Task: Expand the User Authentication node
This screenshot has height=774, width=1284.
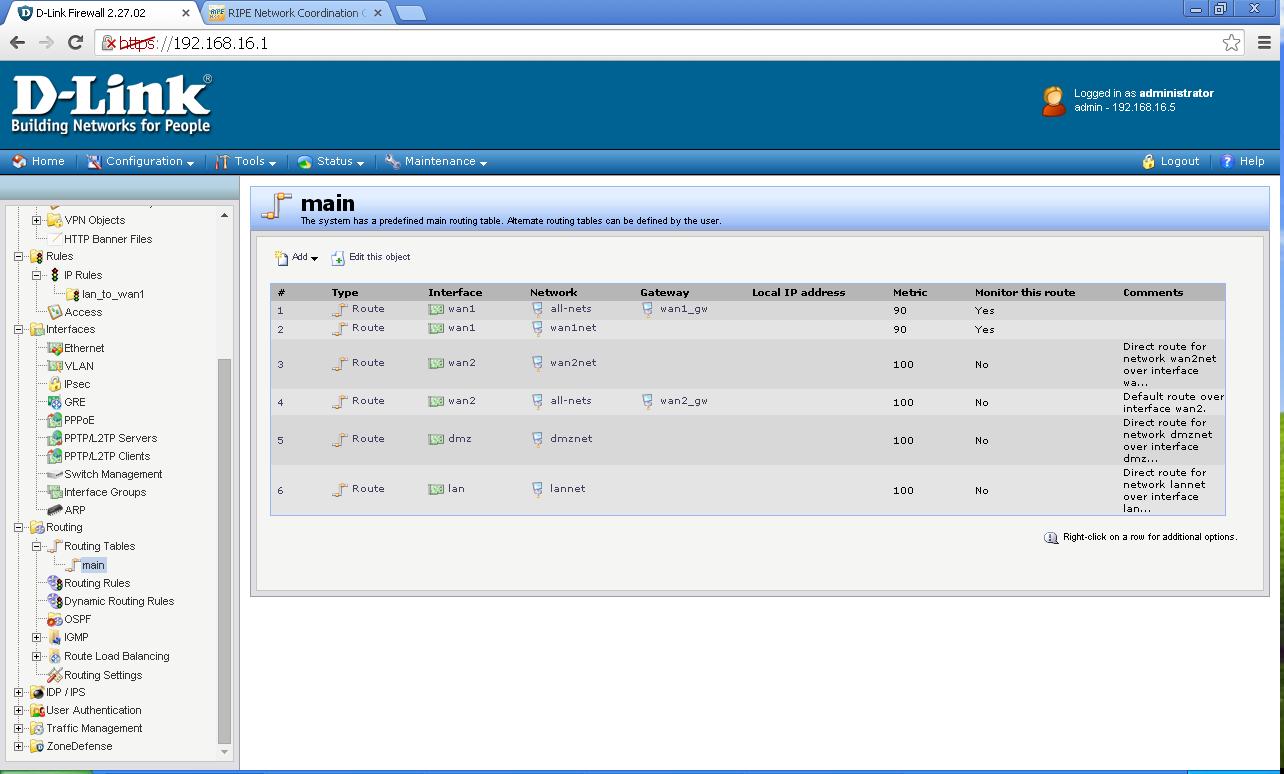Action: pos(19,710)
